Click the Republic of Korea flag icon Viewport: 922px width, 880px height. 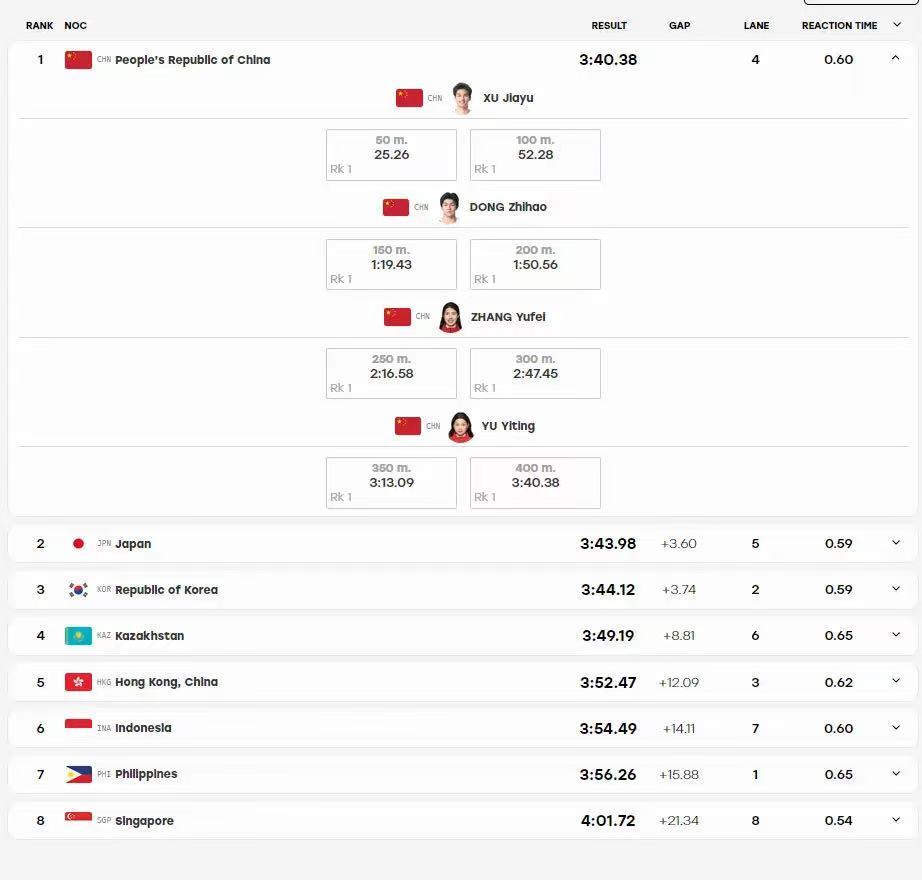[x=78, y=590]
